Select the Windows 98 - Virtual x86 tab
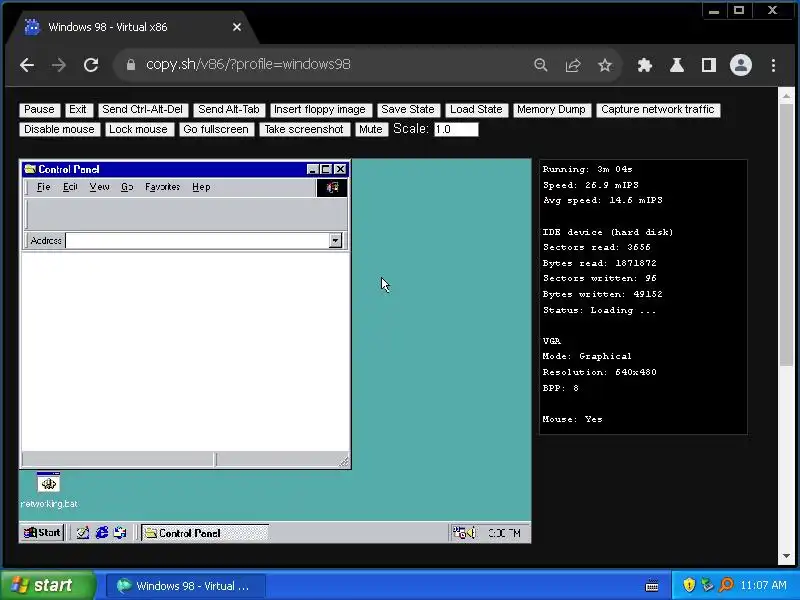The width and height of the screenshot is (800, 600). [x=133, y=27]
